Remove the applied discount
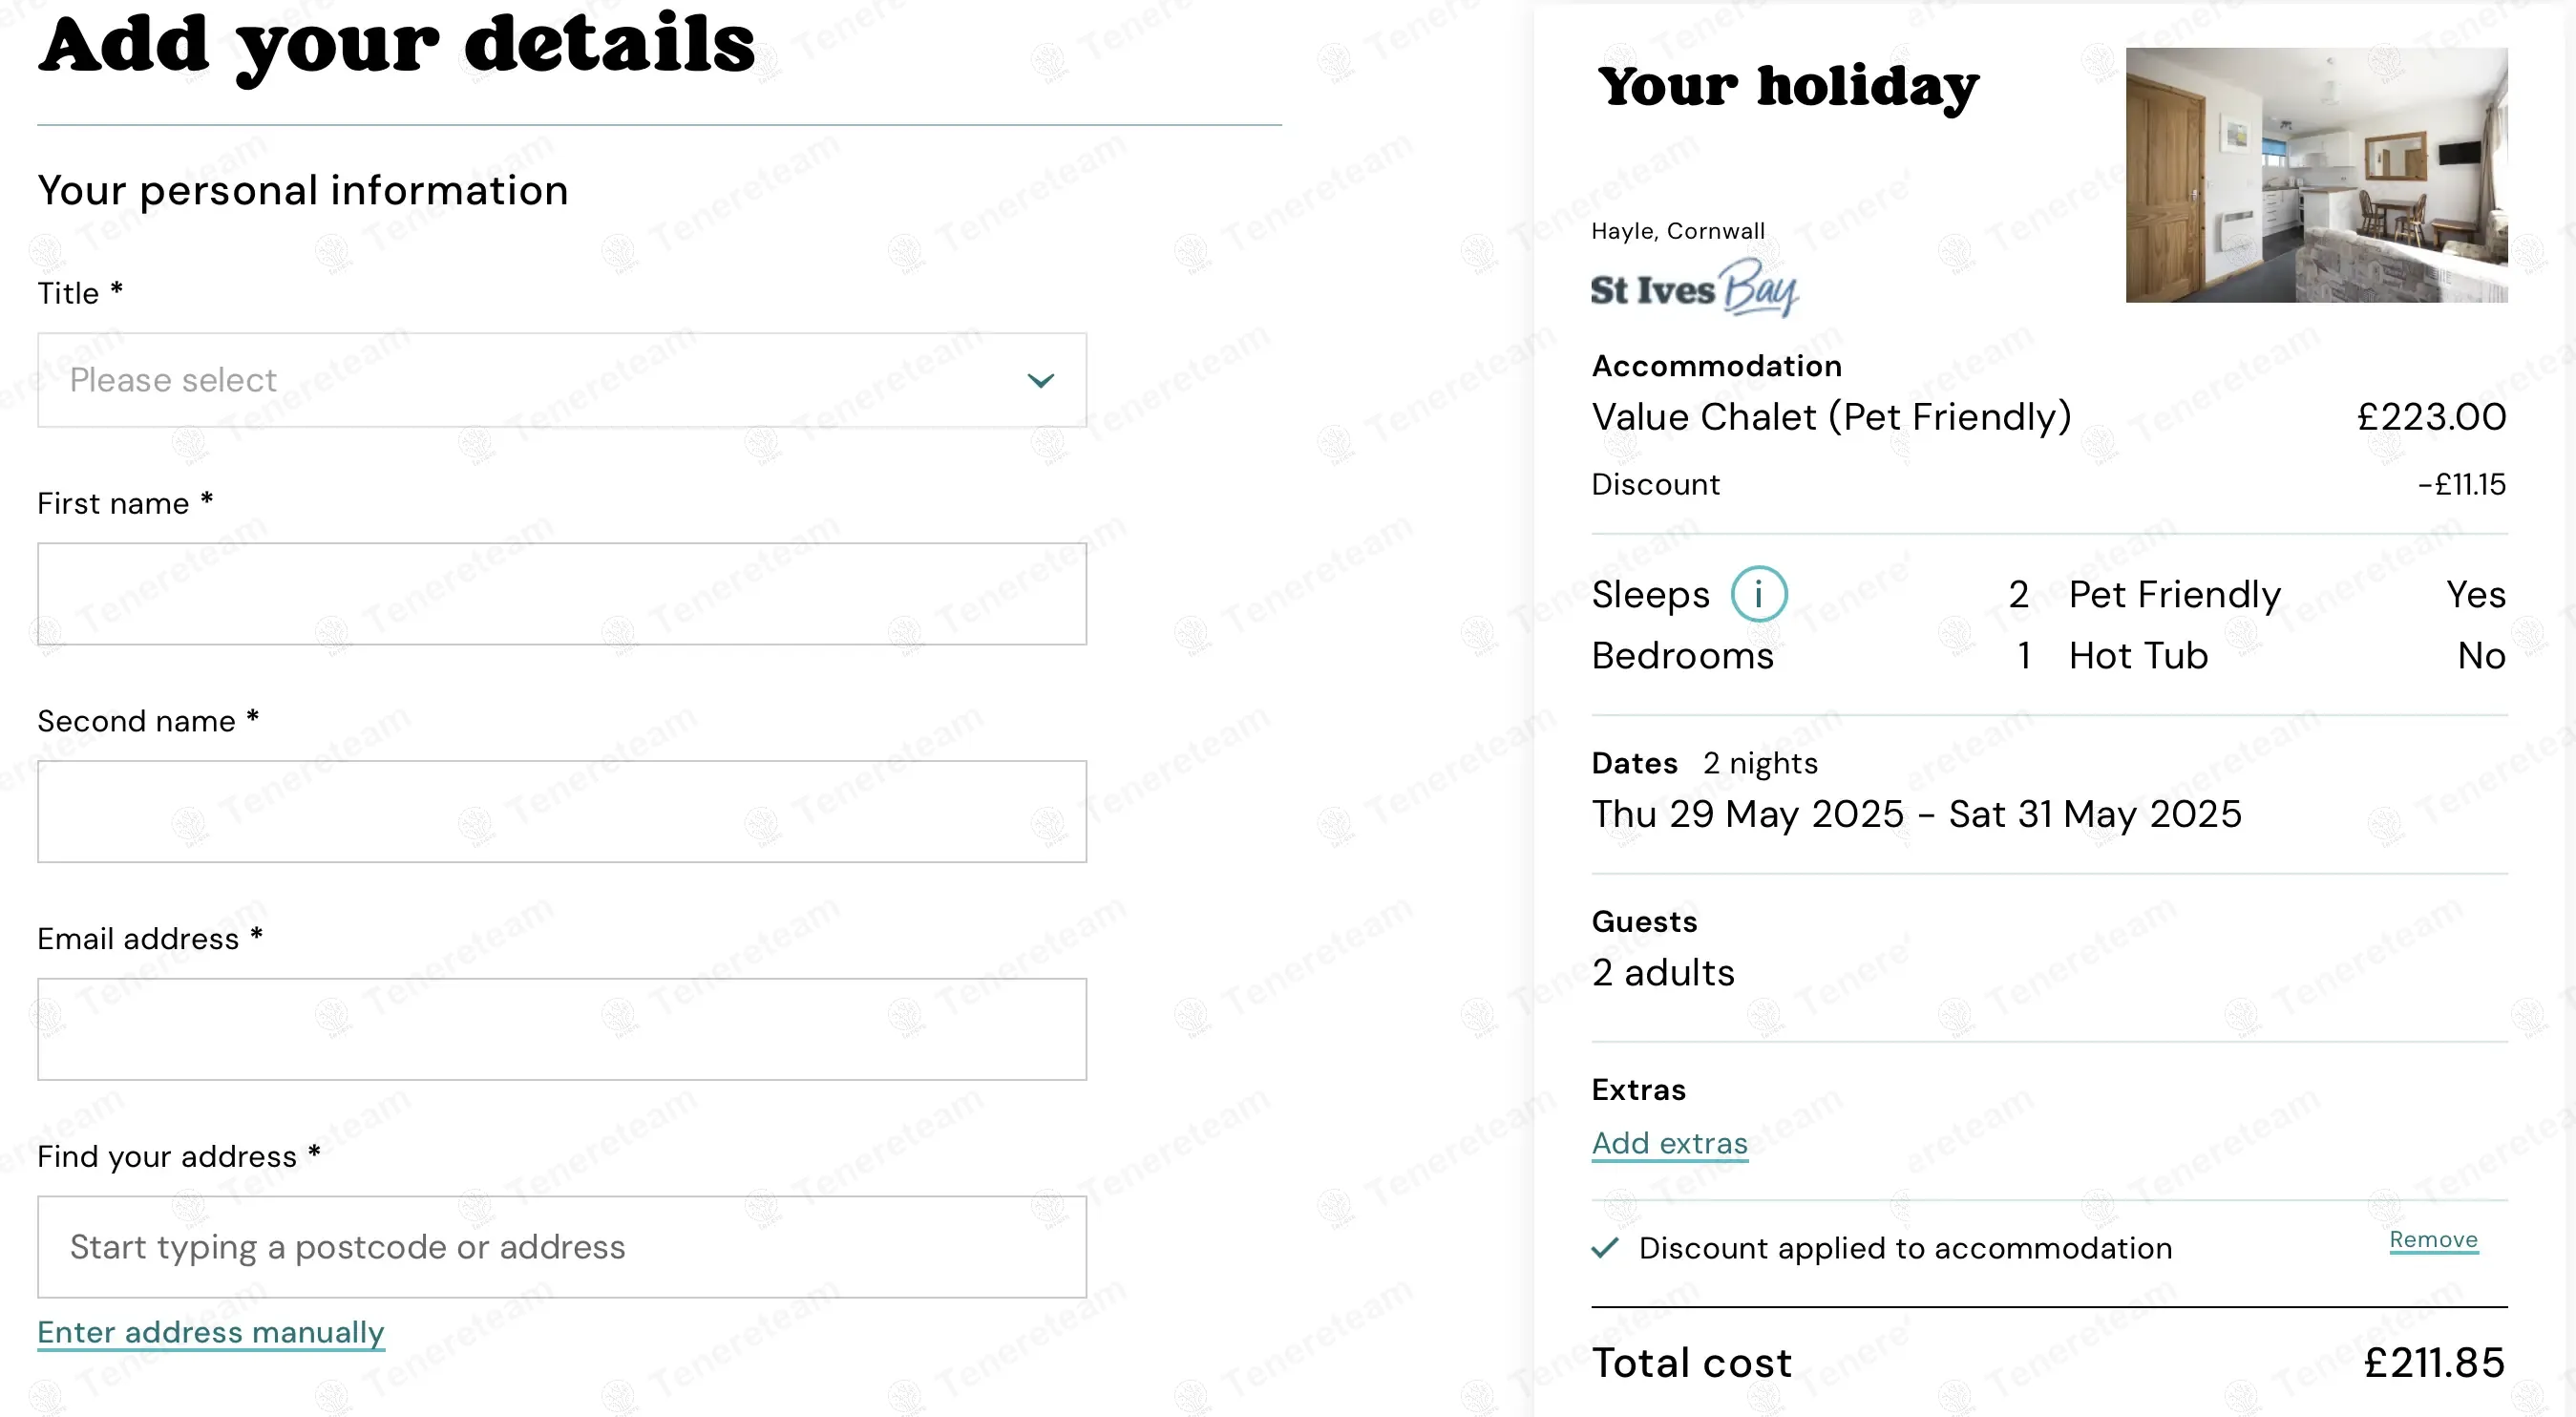This screenshot has height=1417, width=2576. pos(2433,1240)
